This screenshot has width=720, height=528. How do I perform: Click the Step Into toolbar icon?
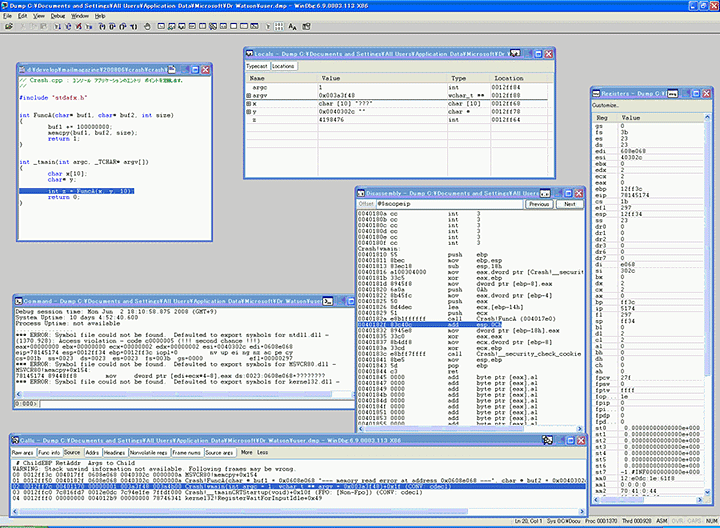click(x=102, y=27)
